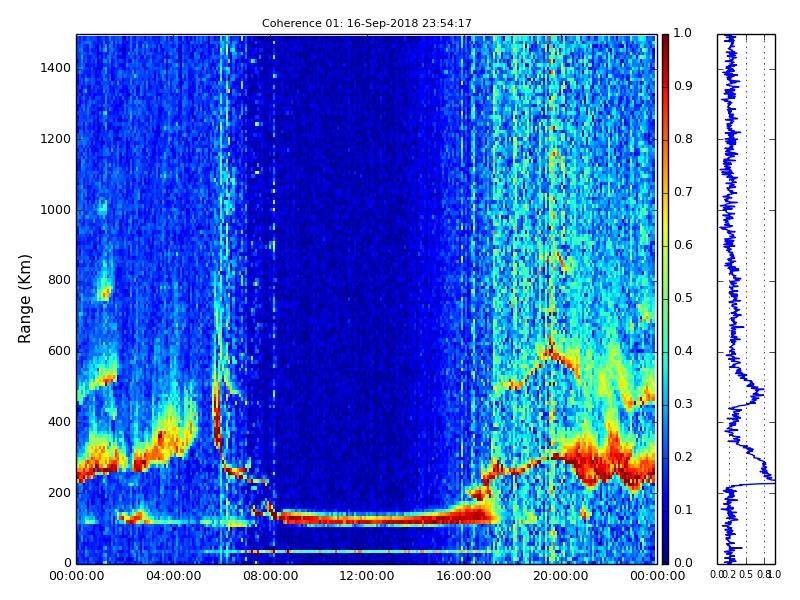Click the plot title 'Coherence 01: 16-Sep-2018 23:54:17'
The width and height of the screenshot is (800, 600).
click(x=366, y=23)
